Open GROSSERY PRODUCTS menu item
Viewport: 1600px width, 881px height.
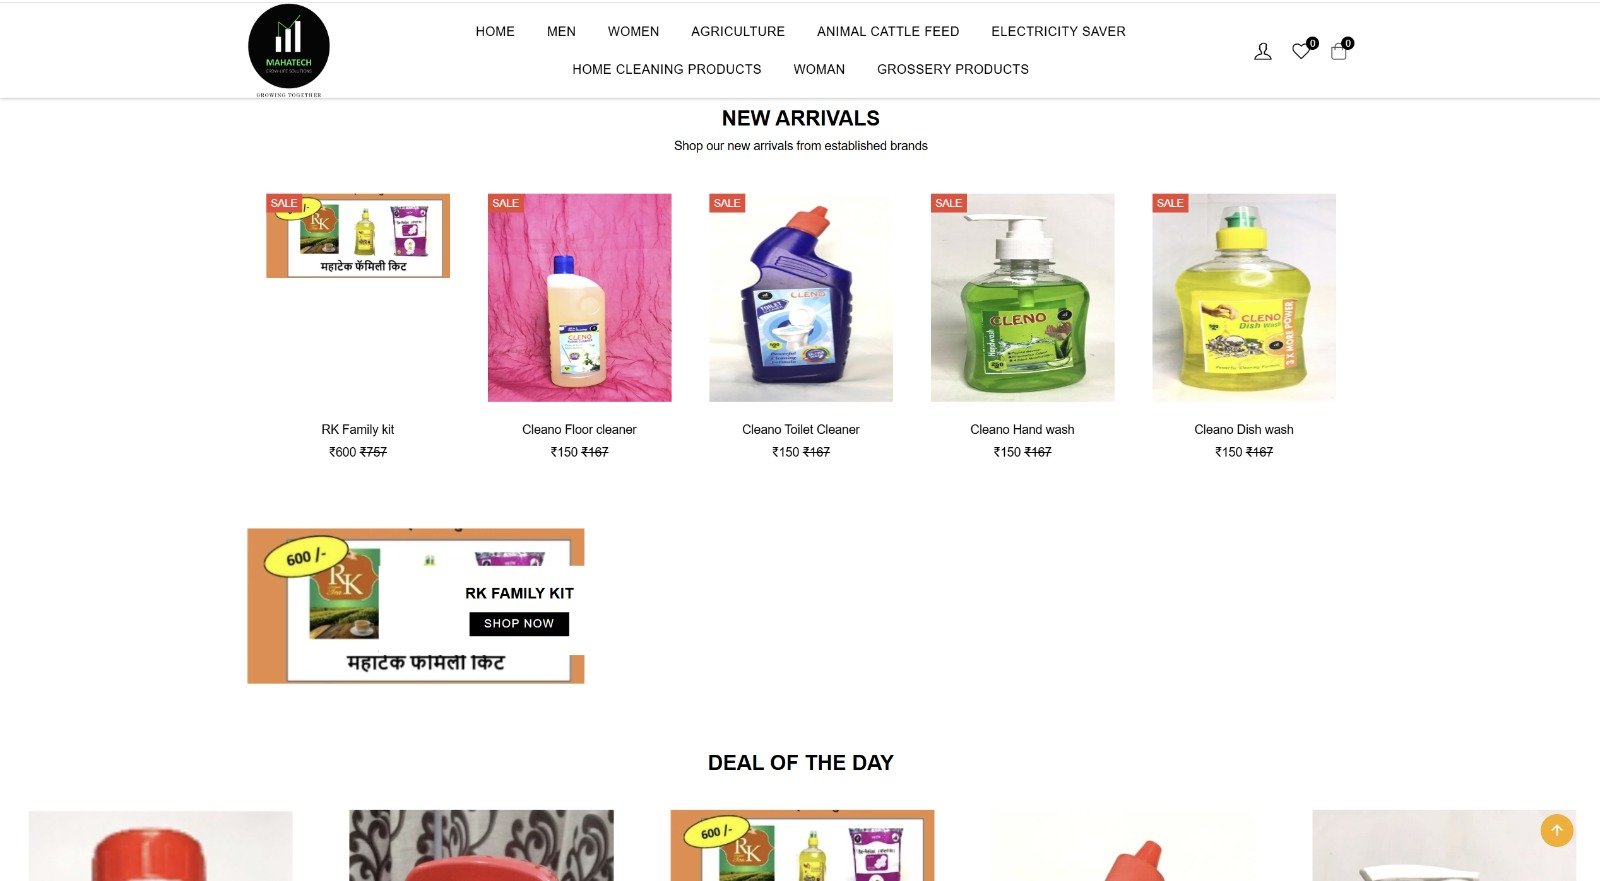click(953, 69)
